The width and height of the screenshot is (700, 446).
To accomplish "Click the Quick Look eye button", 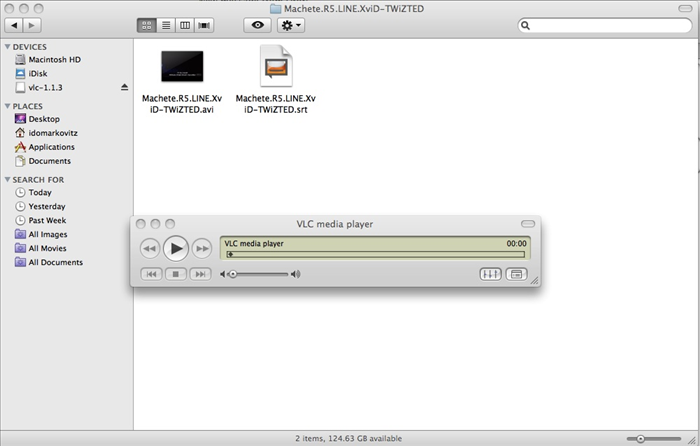I will (x=257, y=25).
